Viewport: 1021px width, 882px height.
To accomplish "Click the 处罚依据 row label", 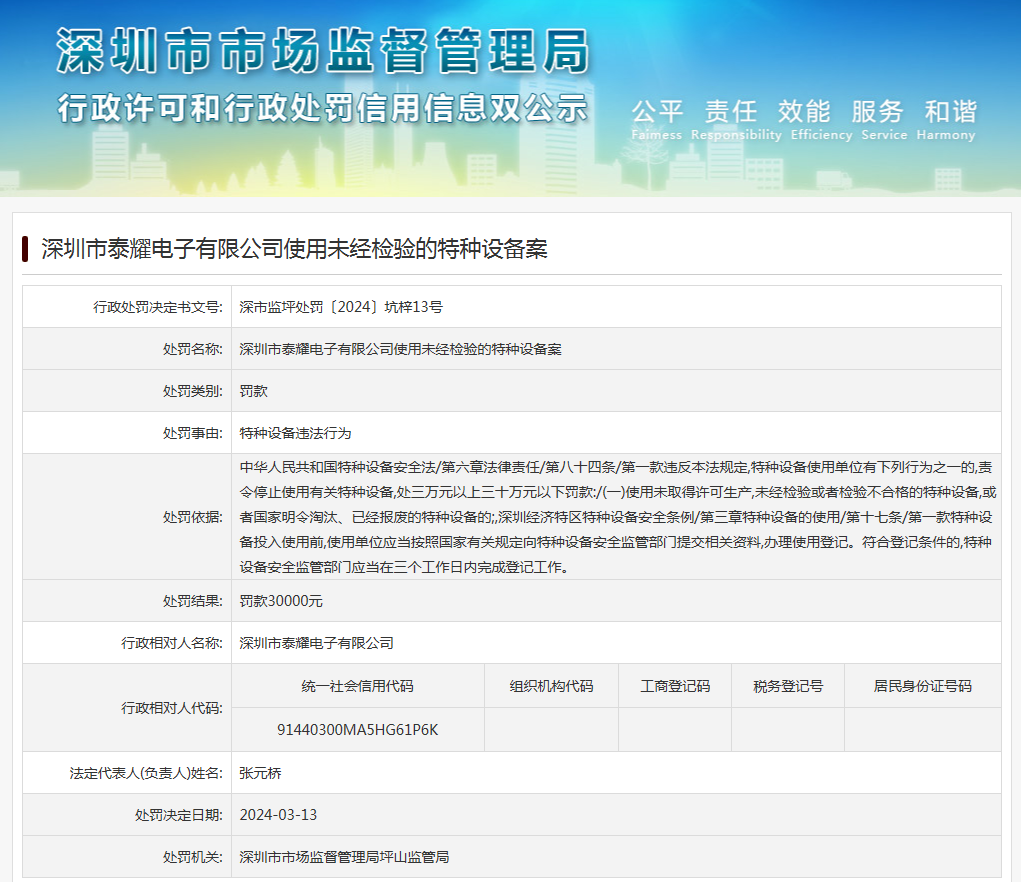I will tap(192, 517).
